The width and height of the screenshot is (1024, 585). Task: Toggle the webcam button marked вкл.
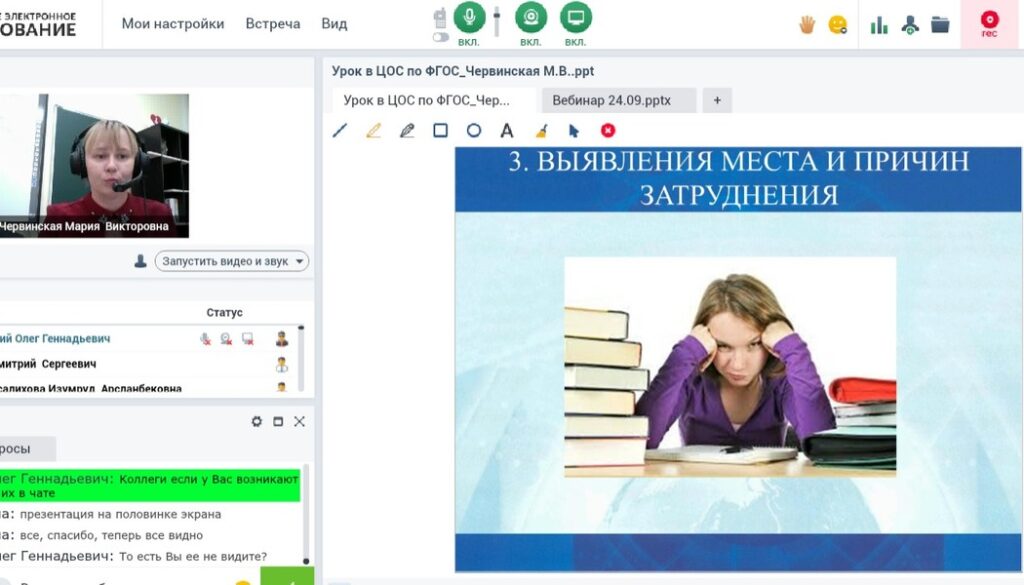click(531, 18)
